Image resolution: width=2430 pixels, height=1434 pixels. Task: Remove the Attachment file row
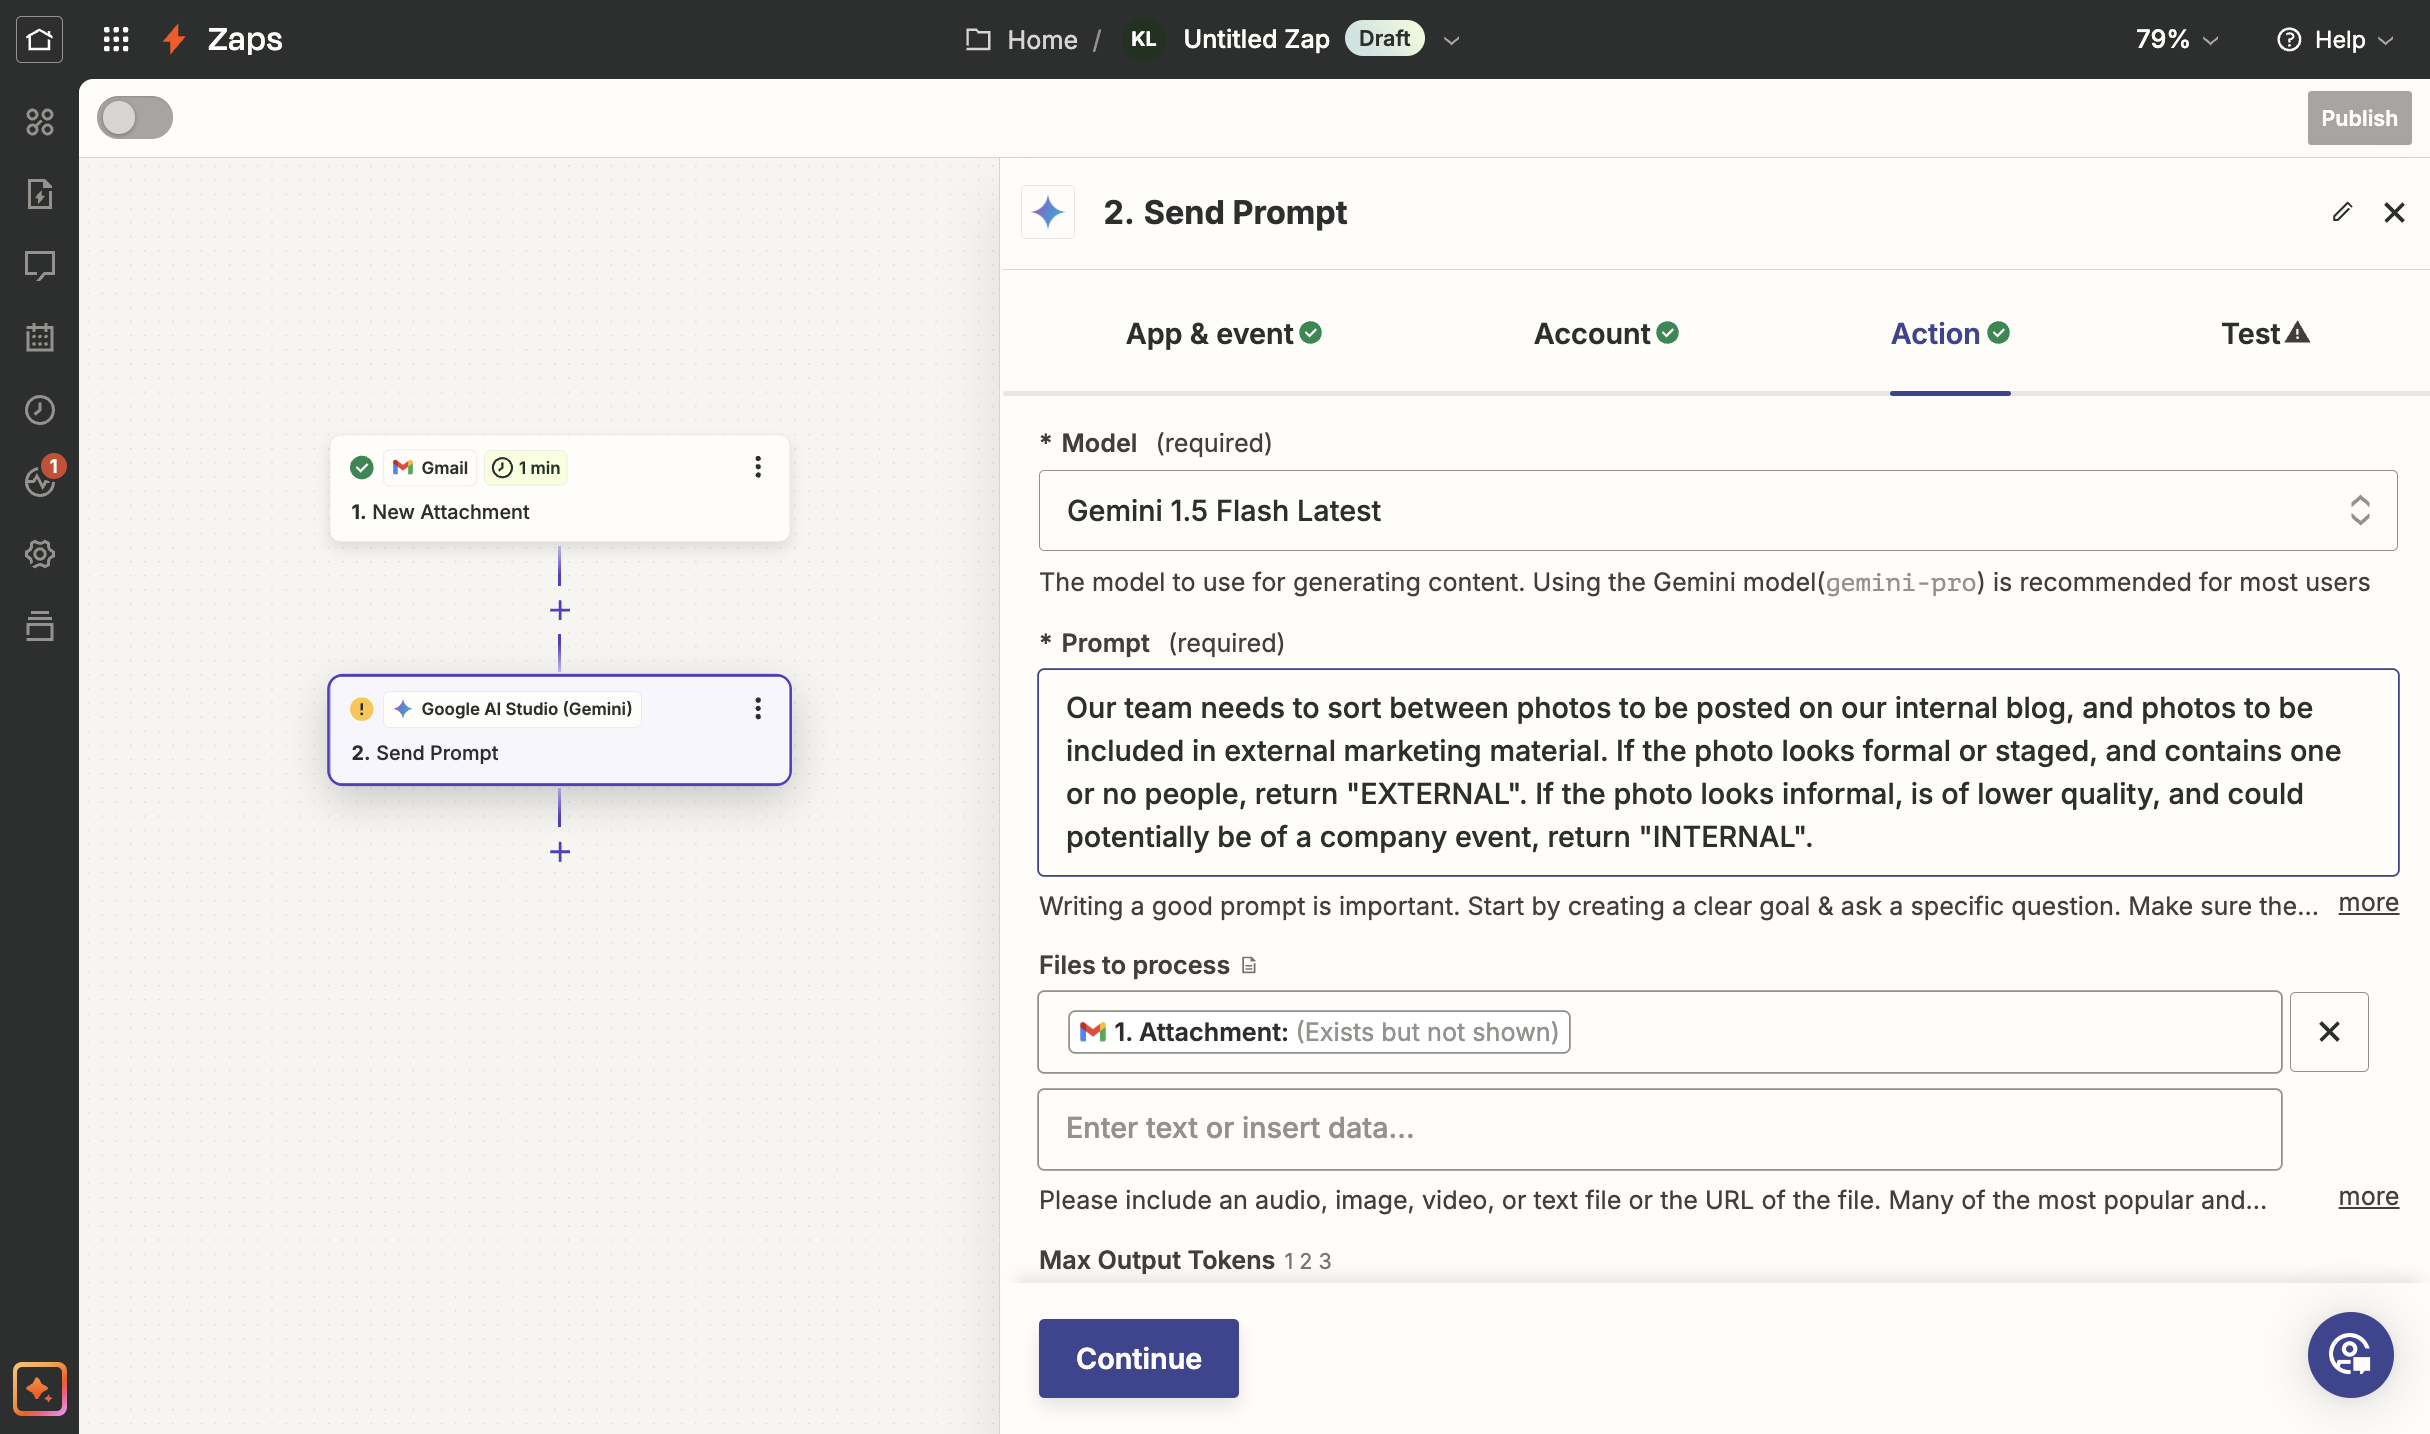pyautogui.click(x=2329, y=1032)
